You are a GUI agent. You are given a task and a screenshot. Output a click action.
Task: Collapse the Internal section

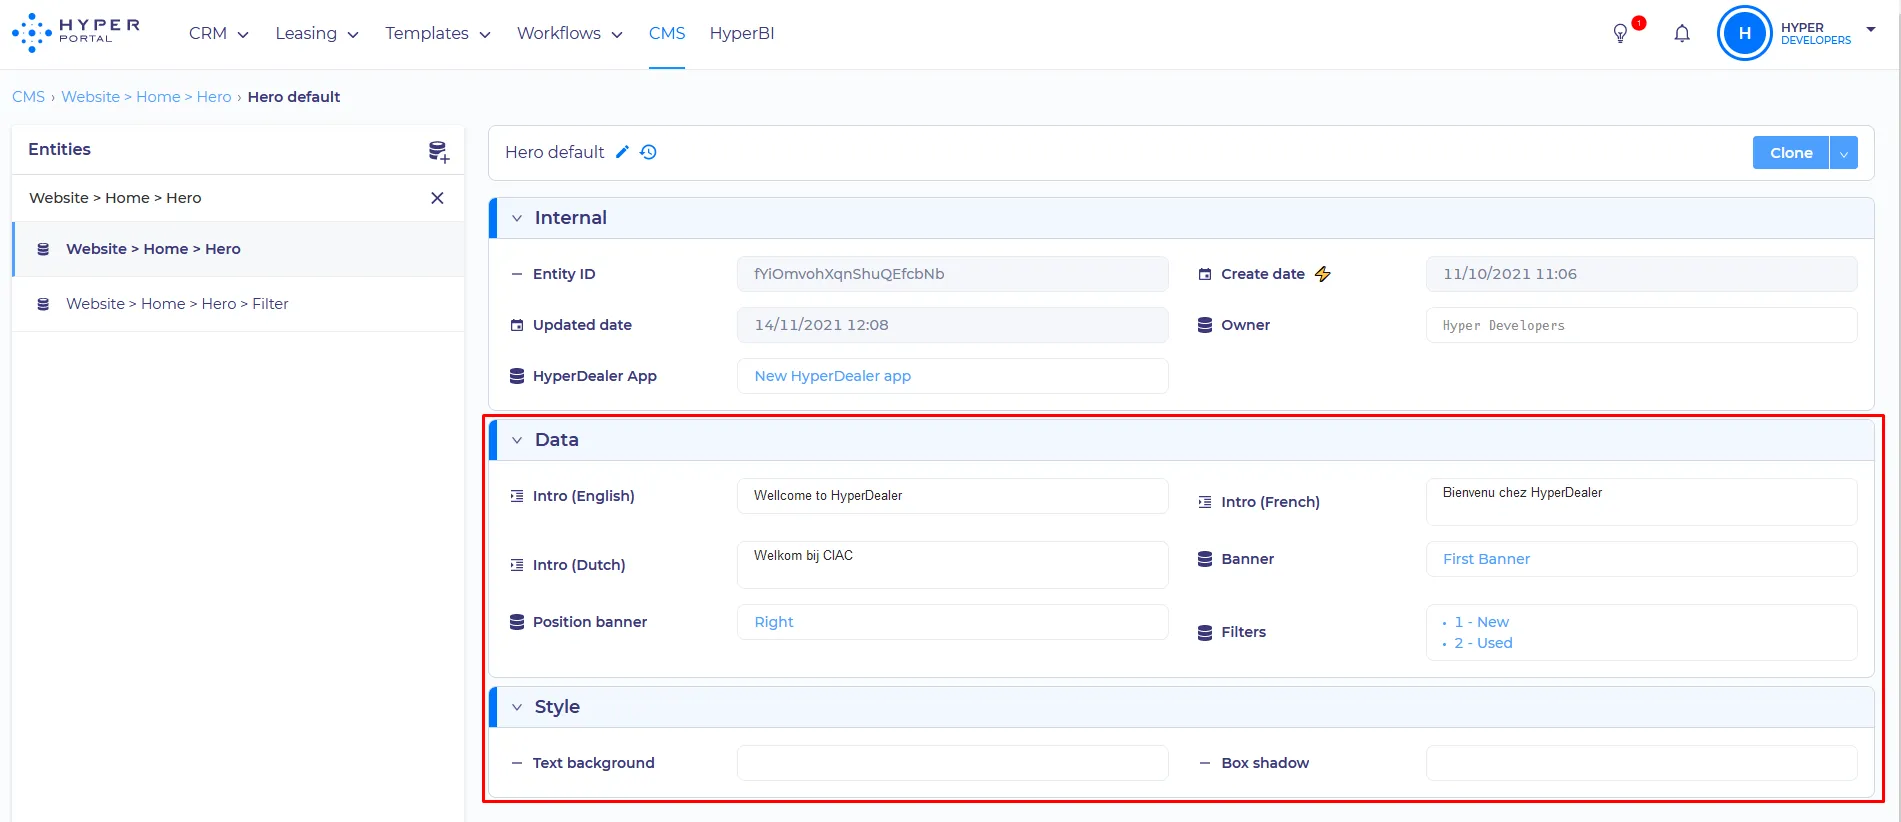[x=517, y=218]
